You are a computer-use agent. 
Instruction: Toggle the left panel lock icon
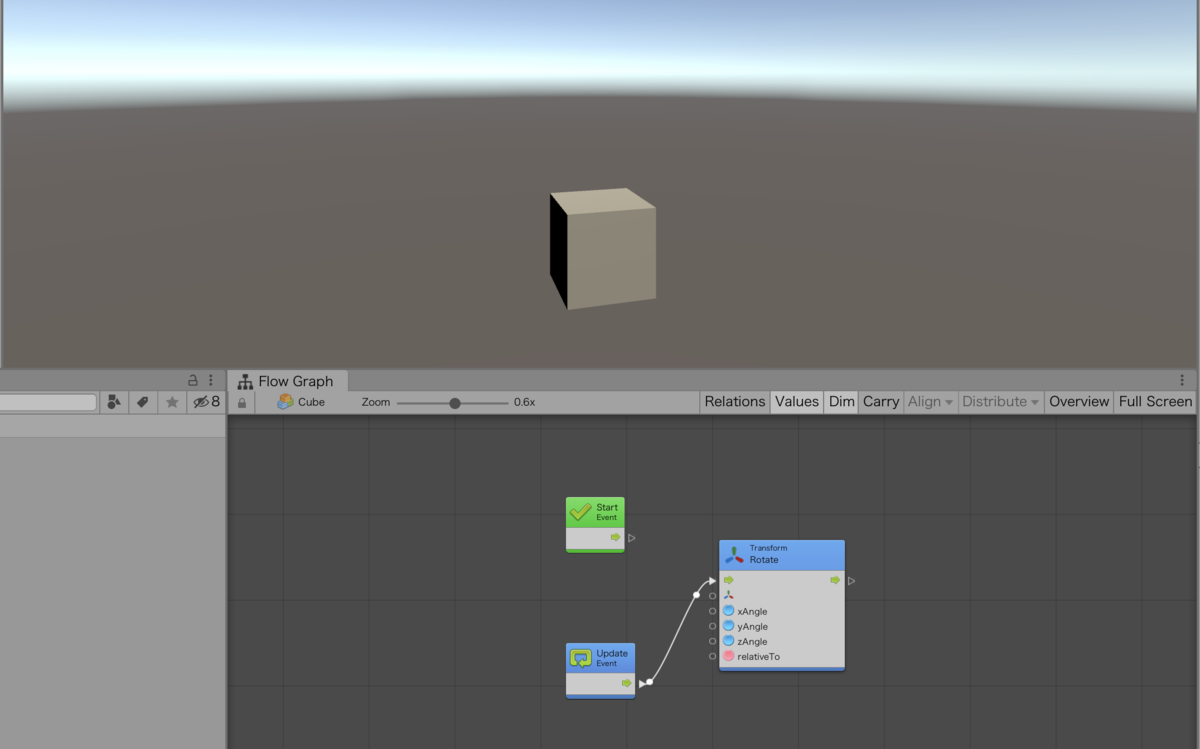pos(193,380)
